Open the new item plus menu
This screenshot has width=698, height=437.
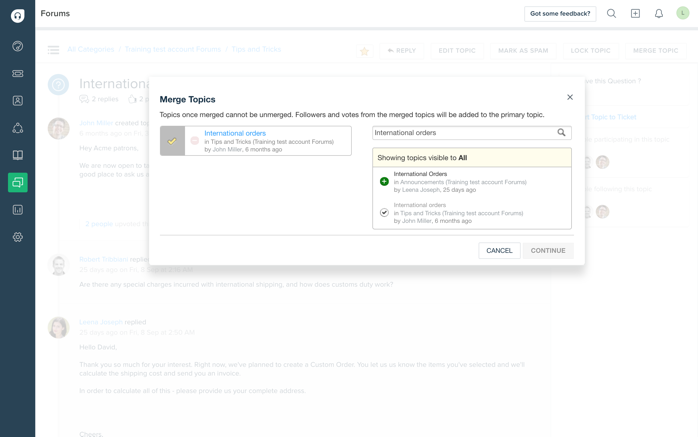[x=635, y=14]
